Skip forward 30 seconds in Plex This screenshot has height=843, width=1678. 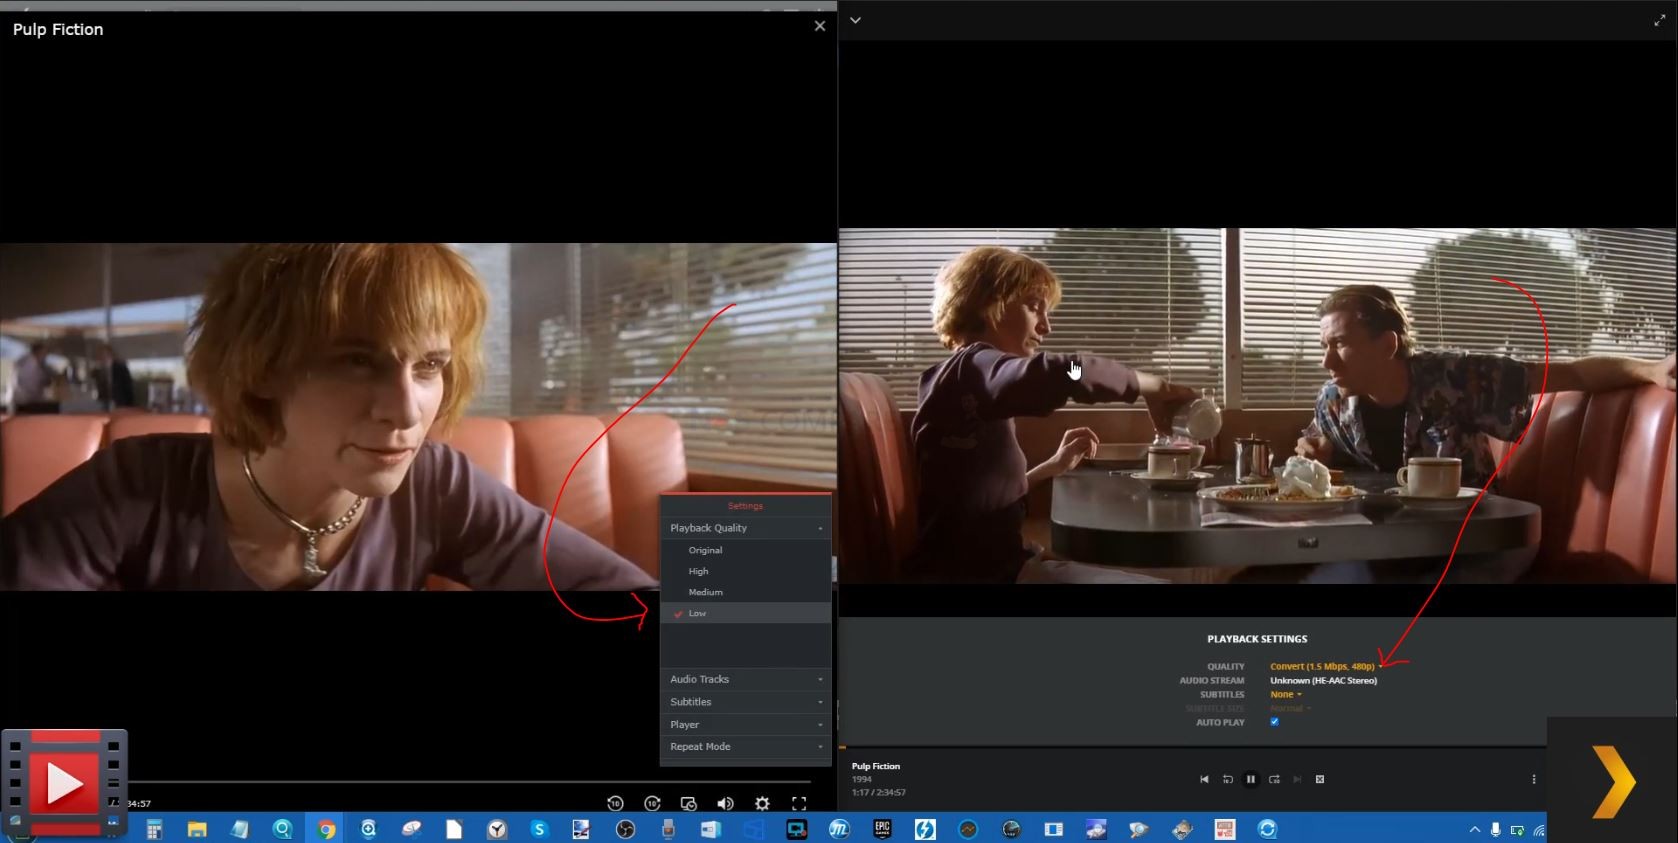pos(1274,779)
